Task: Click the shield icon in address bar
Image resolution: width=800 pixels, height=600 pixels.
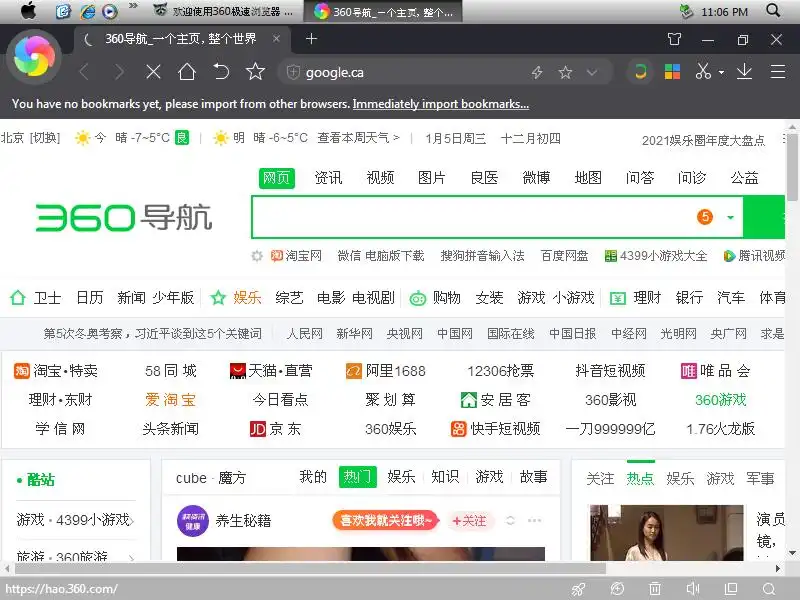Action: tap(293, 72)
